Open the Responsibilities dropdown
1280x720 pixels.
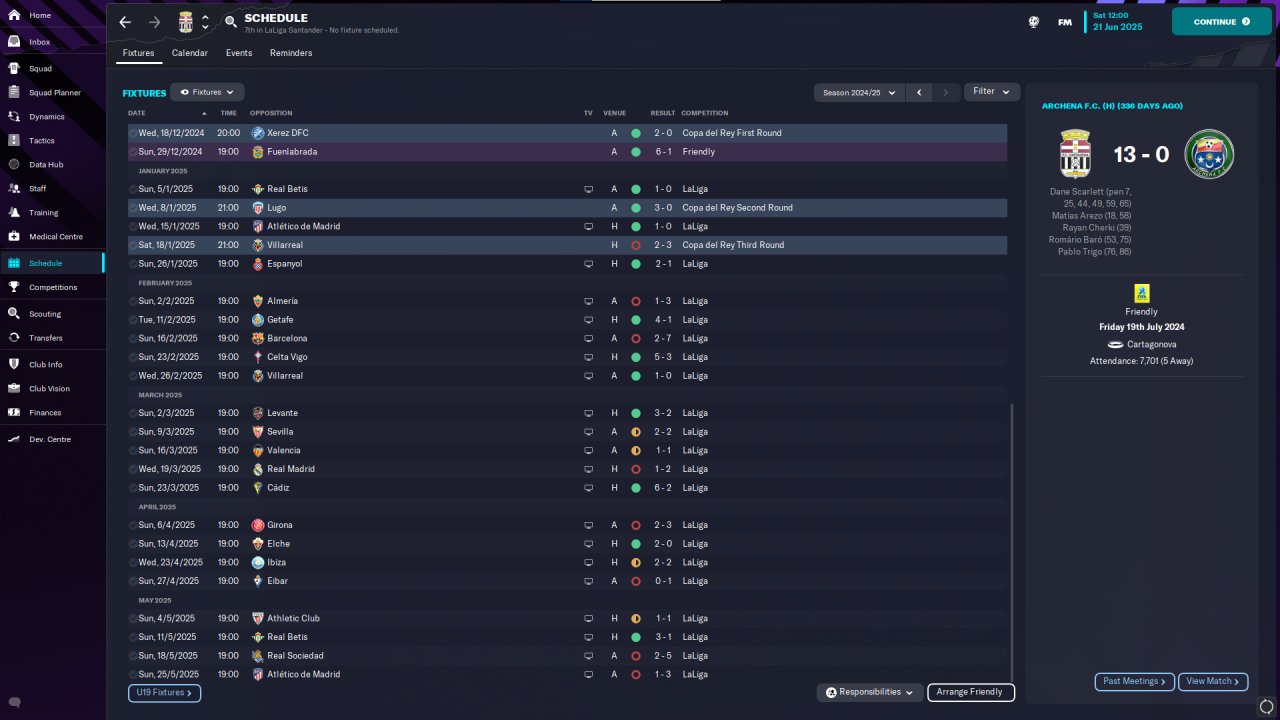point(870,692)
